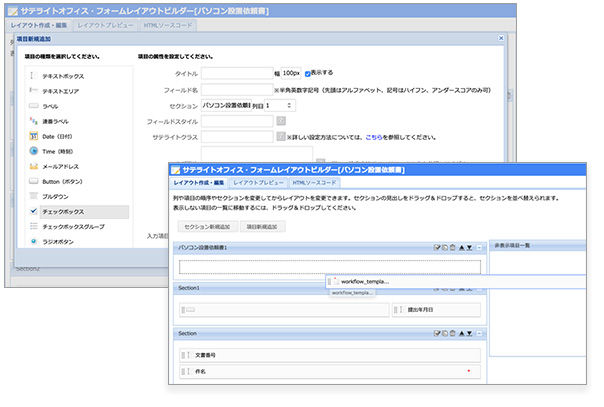Switch to レイアウトプレビュー tab in front window
The height and width of the screenshot is (407, 604).
(258, 183)
